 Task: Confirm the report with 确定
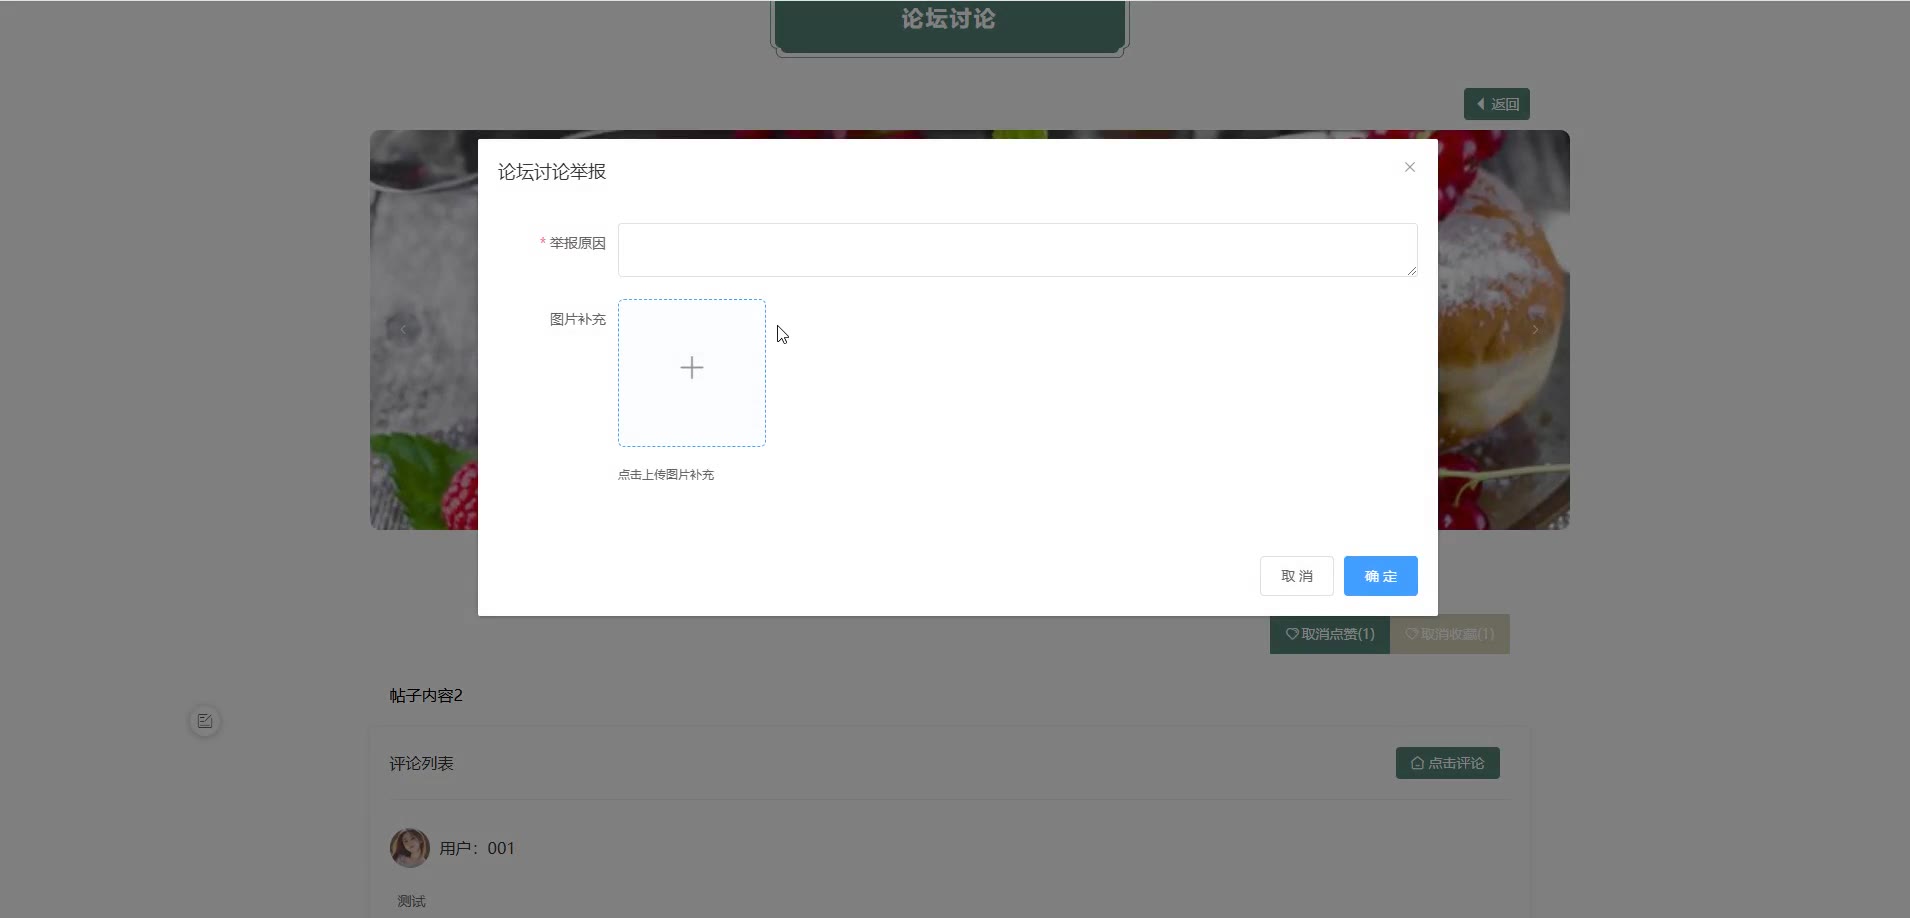tap(1381, 576)
